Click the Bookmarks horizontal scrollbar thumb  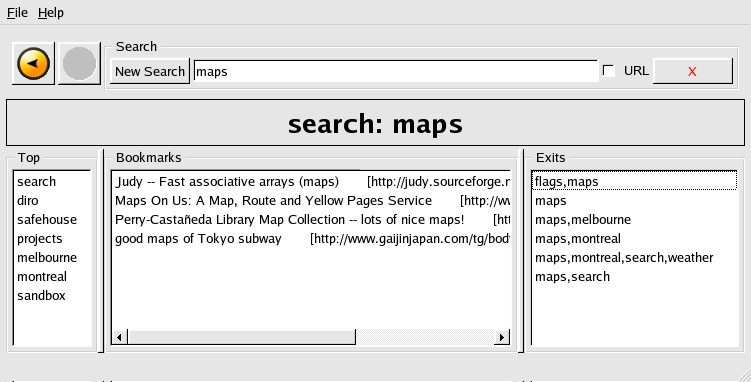pos(241,337)
